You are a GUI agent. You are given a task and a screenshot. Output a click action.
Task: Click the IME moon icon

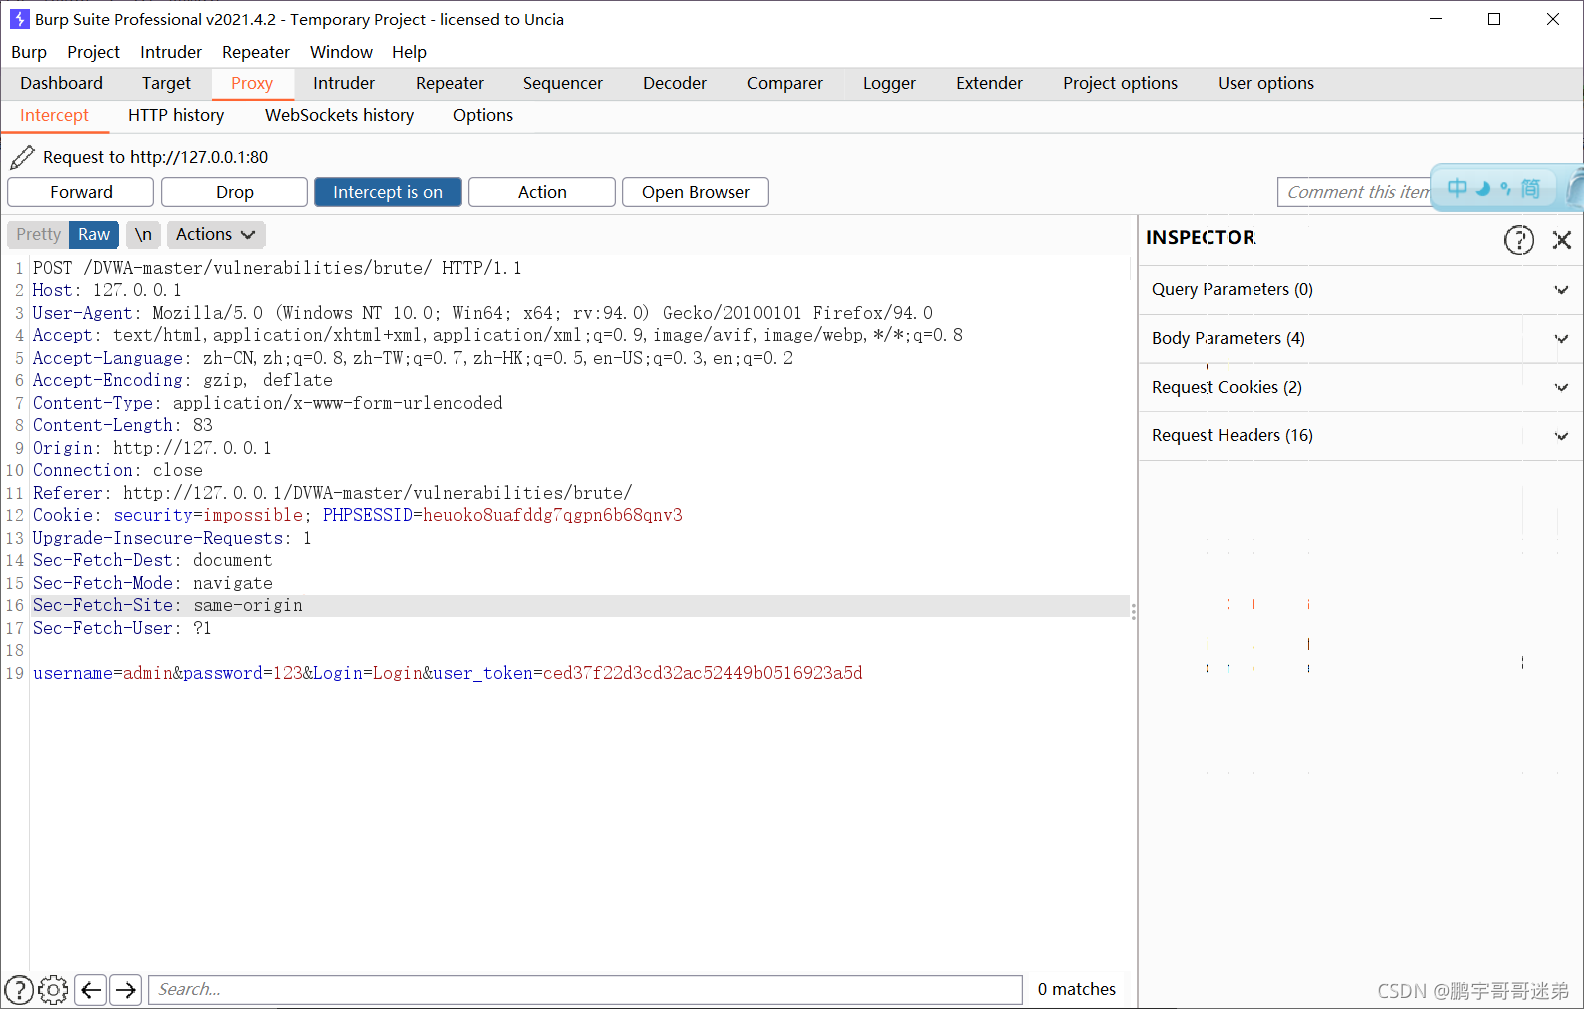tap(1483, 188)
